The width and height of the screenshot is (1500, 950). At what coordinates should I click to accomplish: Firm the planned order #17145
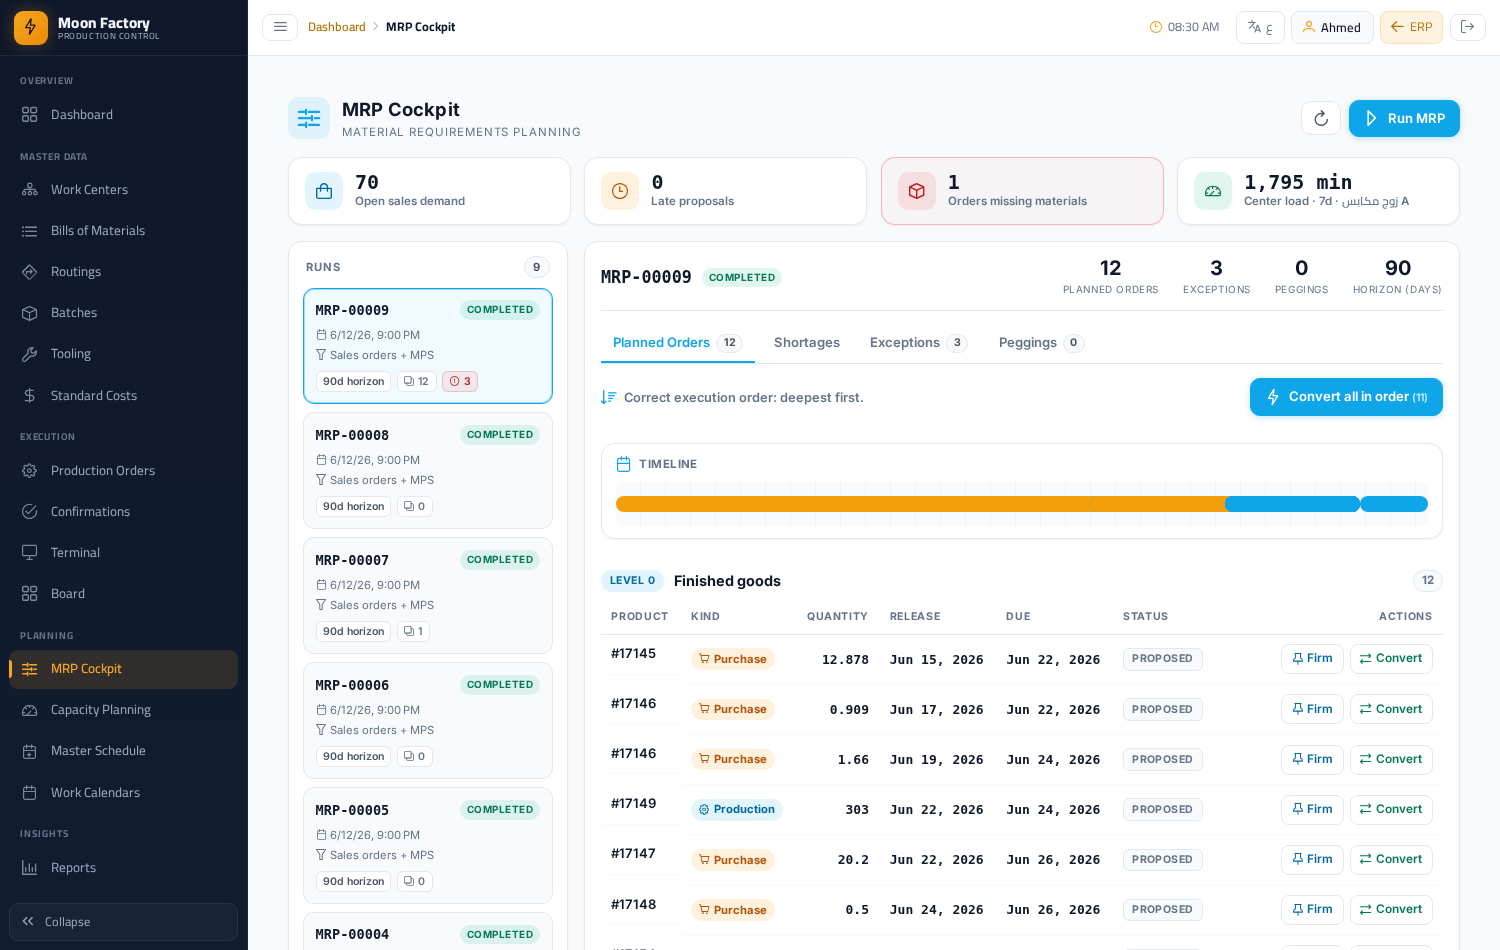click(1312, 659)
